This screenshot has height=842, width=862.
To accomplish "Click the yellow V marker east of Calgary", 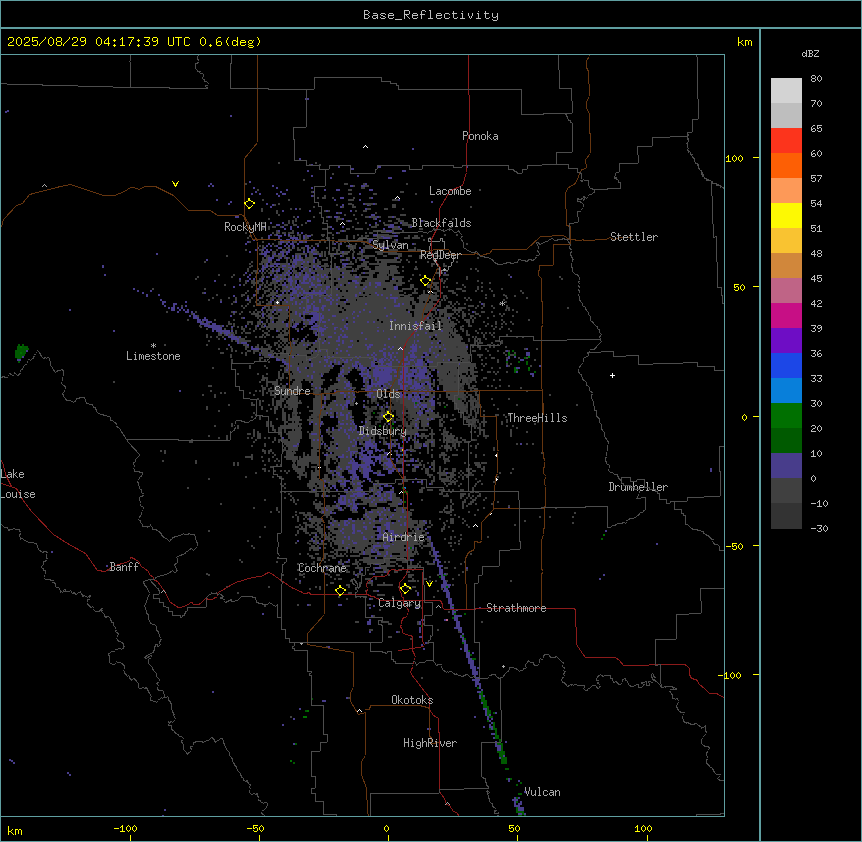I will point(429,584).
